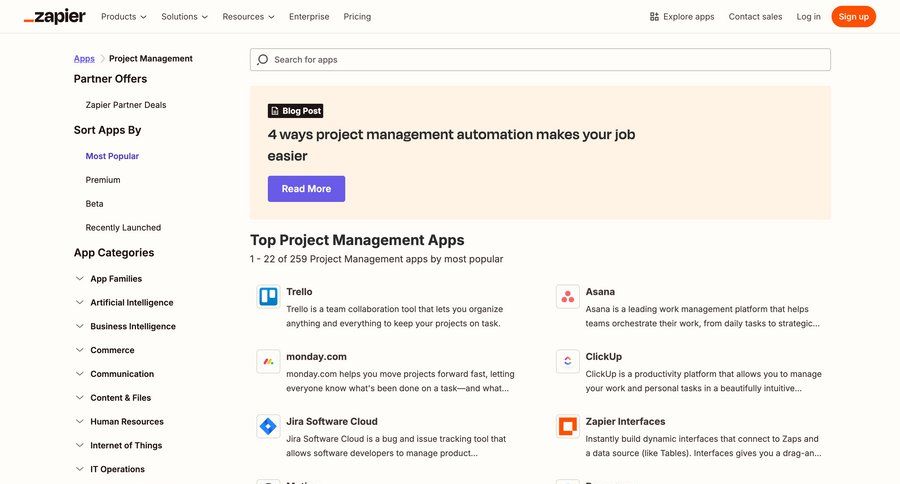
Task: Click the Apps breadcrumb link
Action: 84,59
